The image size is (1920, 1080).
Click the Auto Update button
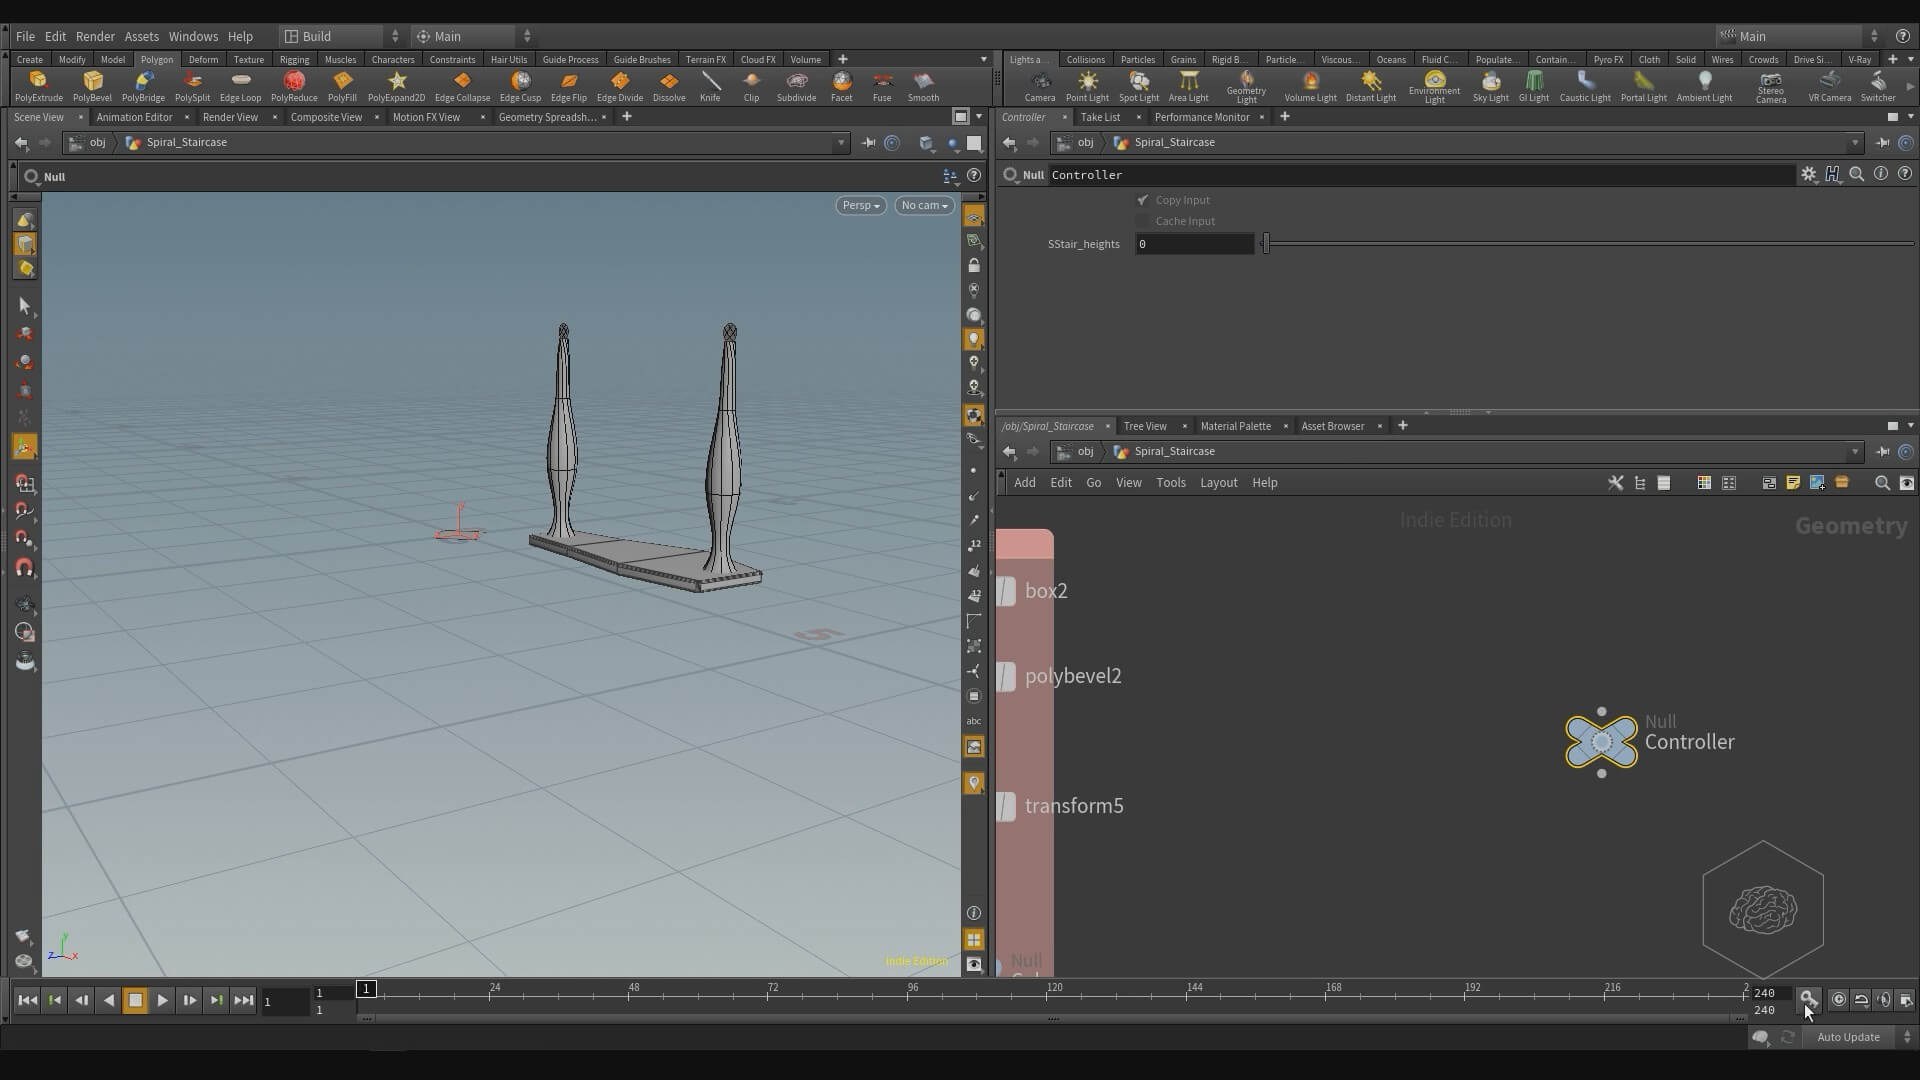click(1848, 1037)
